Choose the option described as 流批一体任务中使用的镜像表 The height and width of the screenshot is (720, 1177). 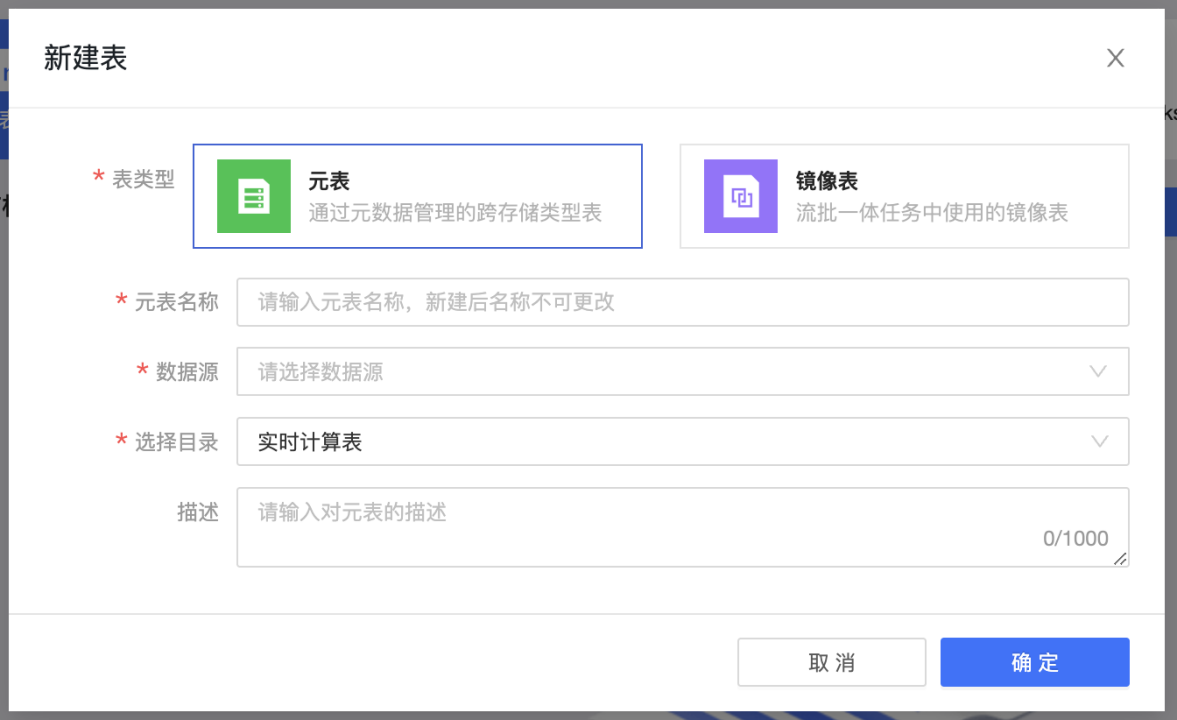pos(931,213)
